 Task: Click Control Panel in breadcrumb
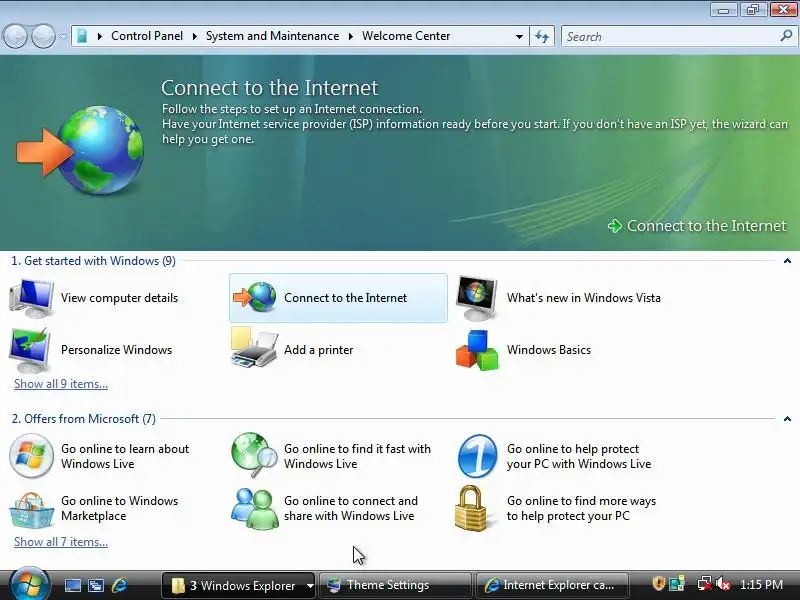point(147,36)
